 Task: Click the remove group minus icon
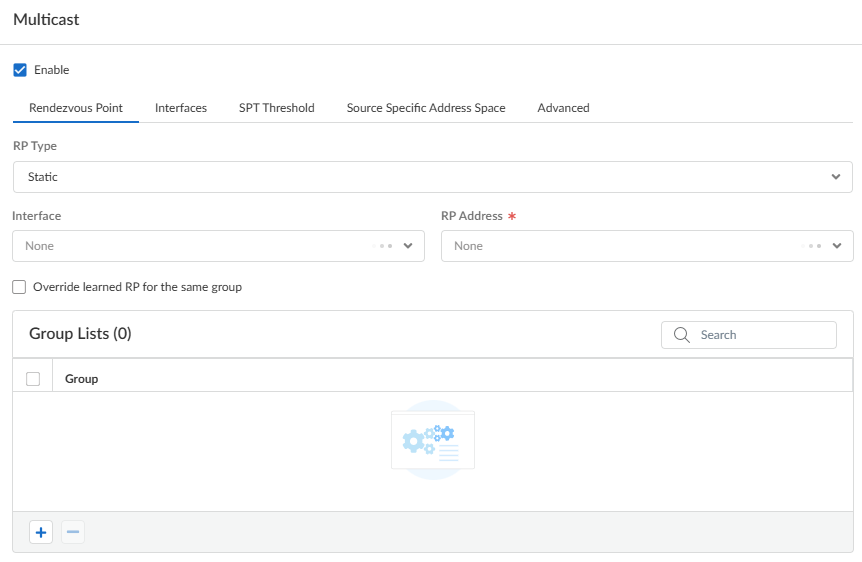tap(73, 533)
